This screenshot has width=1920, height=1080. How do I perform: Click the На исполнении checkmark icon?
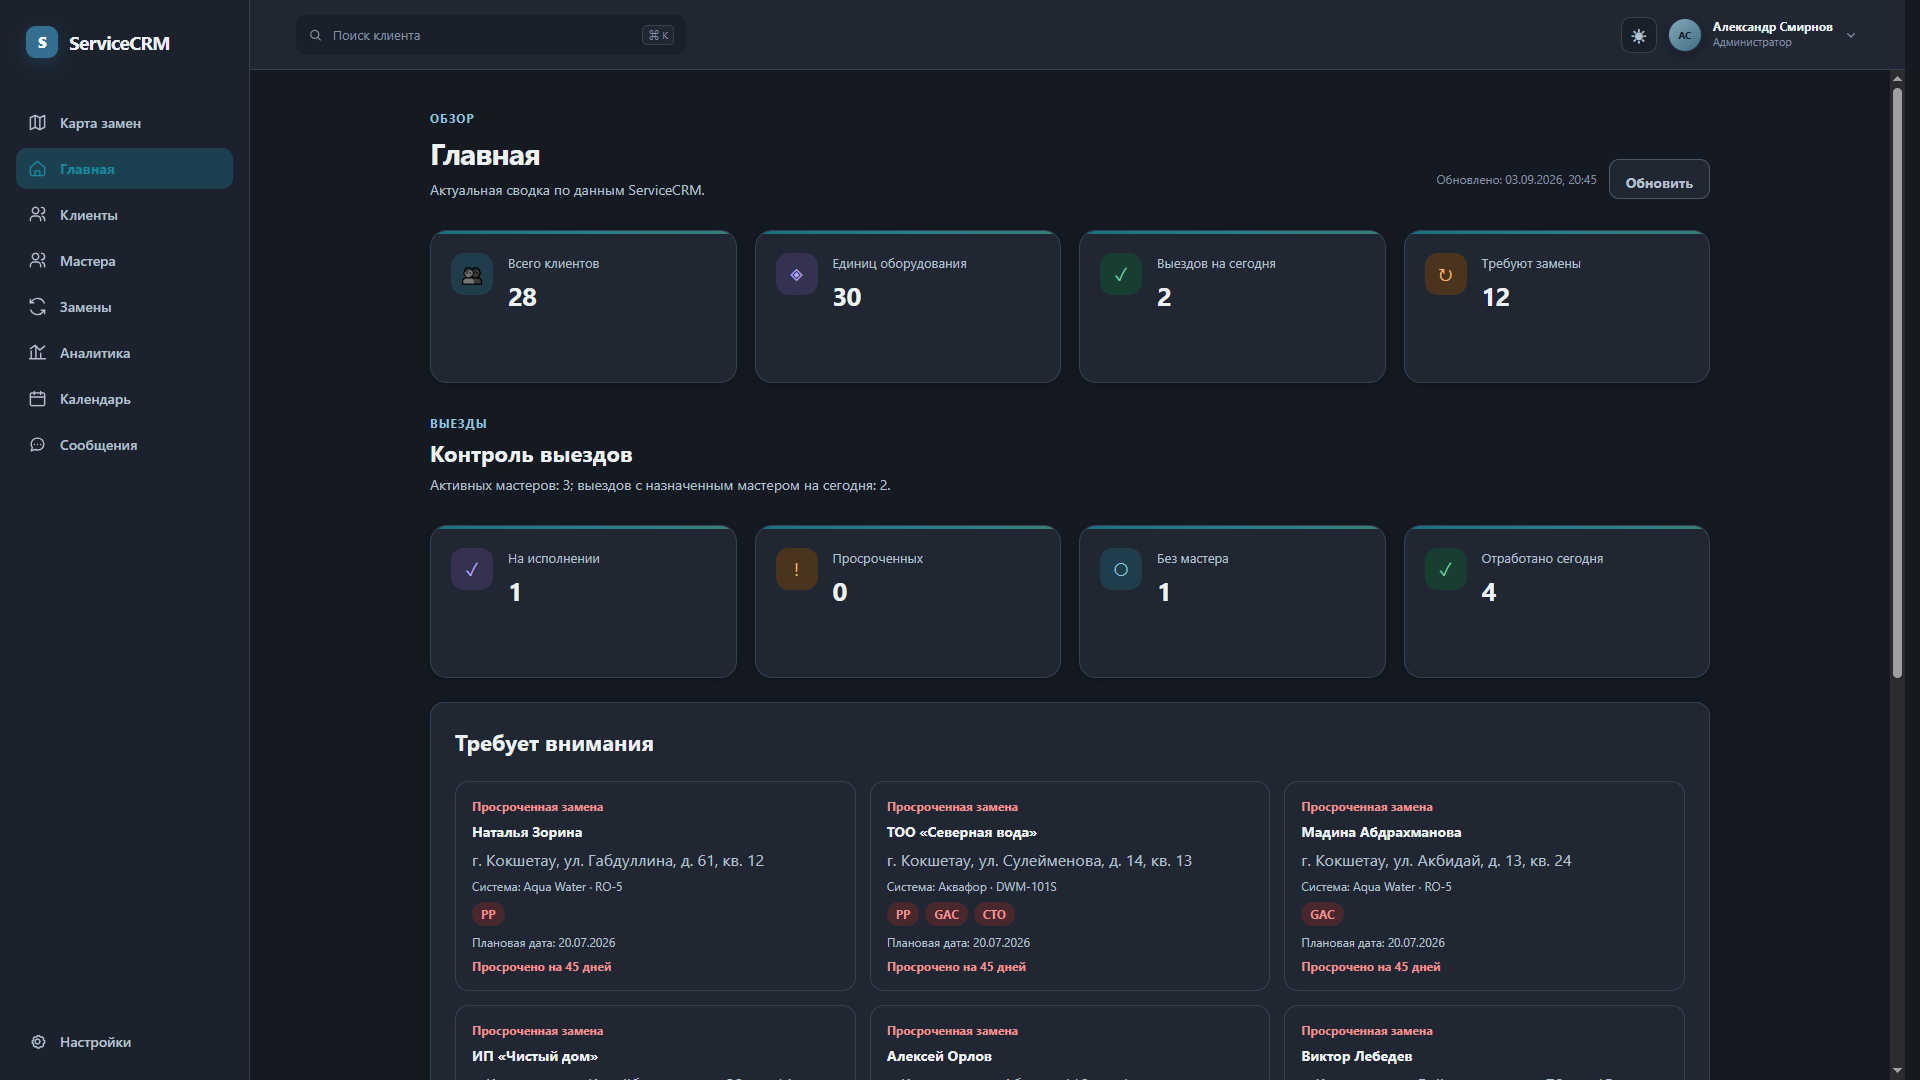[x=472, y=569]
